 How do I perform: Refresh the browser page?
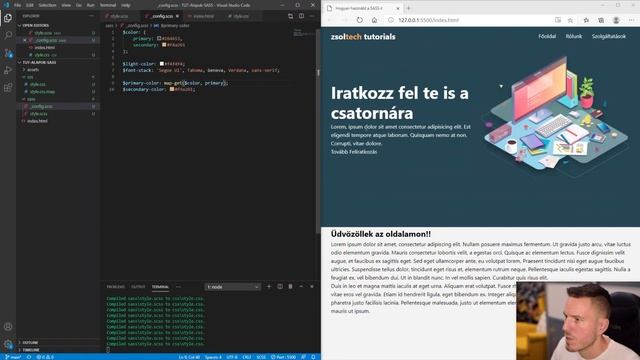point(359,20)
